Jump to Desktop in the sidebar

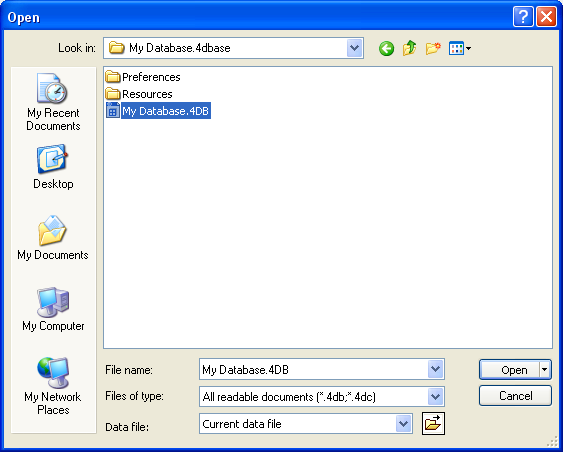click(x=53, y=167)
